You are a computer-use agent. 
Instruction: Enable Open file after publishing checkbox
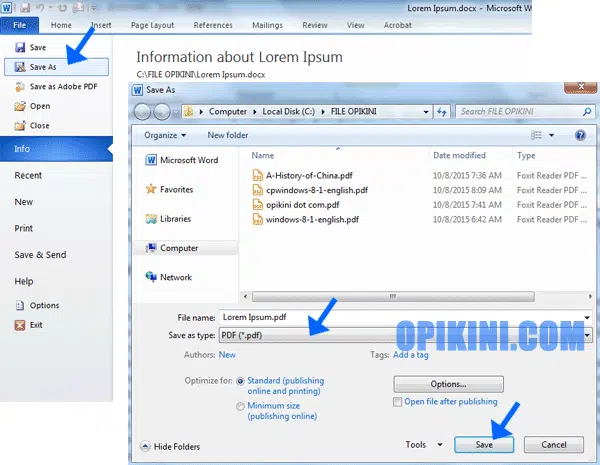click(x=399, y=401)
